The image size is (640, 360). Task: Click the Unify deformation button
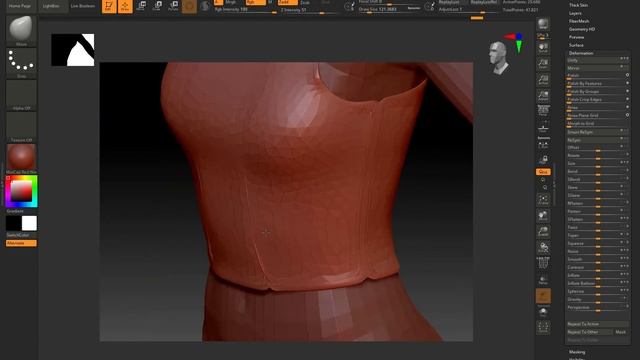[x=598, y=60]
